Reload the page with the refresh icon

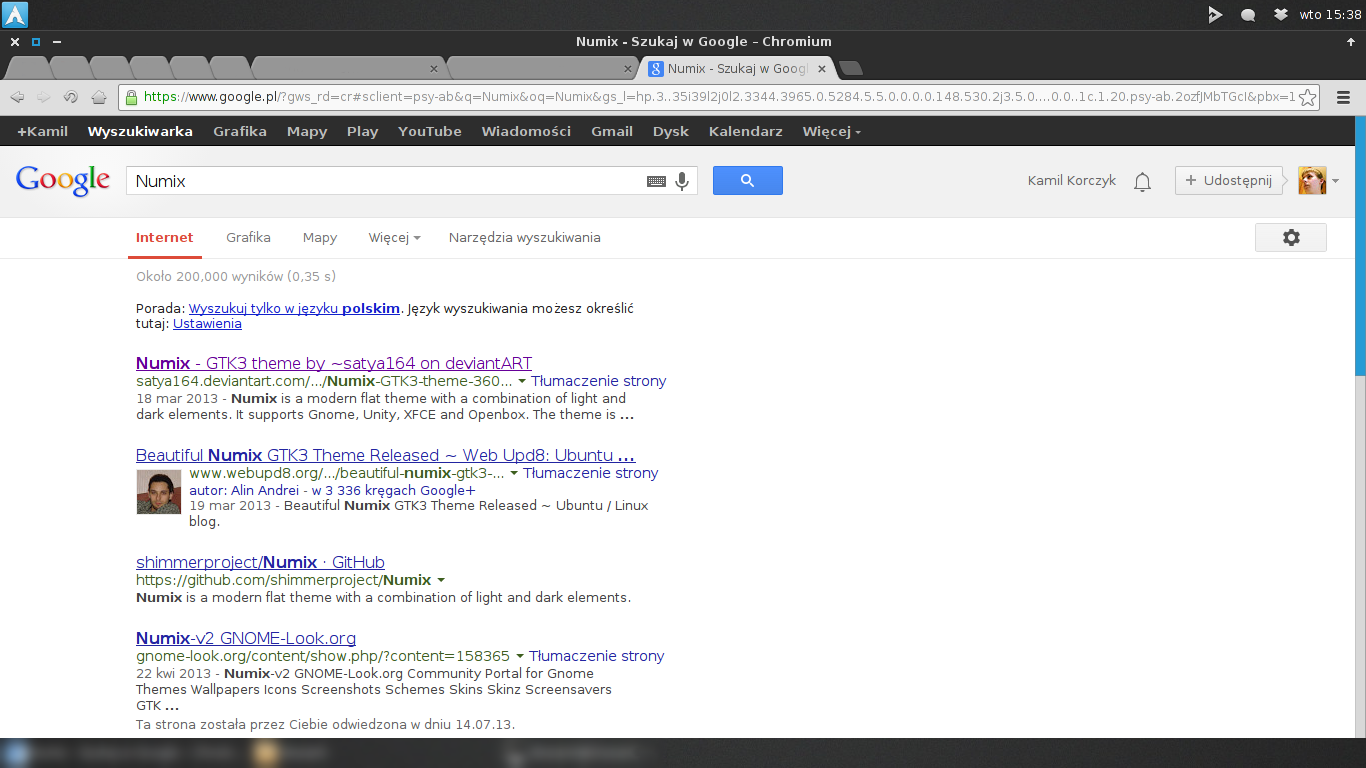pos(71,97)
